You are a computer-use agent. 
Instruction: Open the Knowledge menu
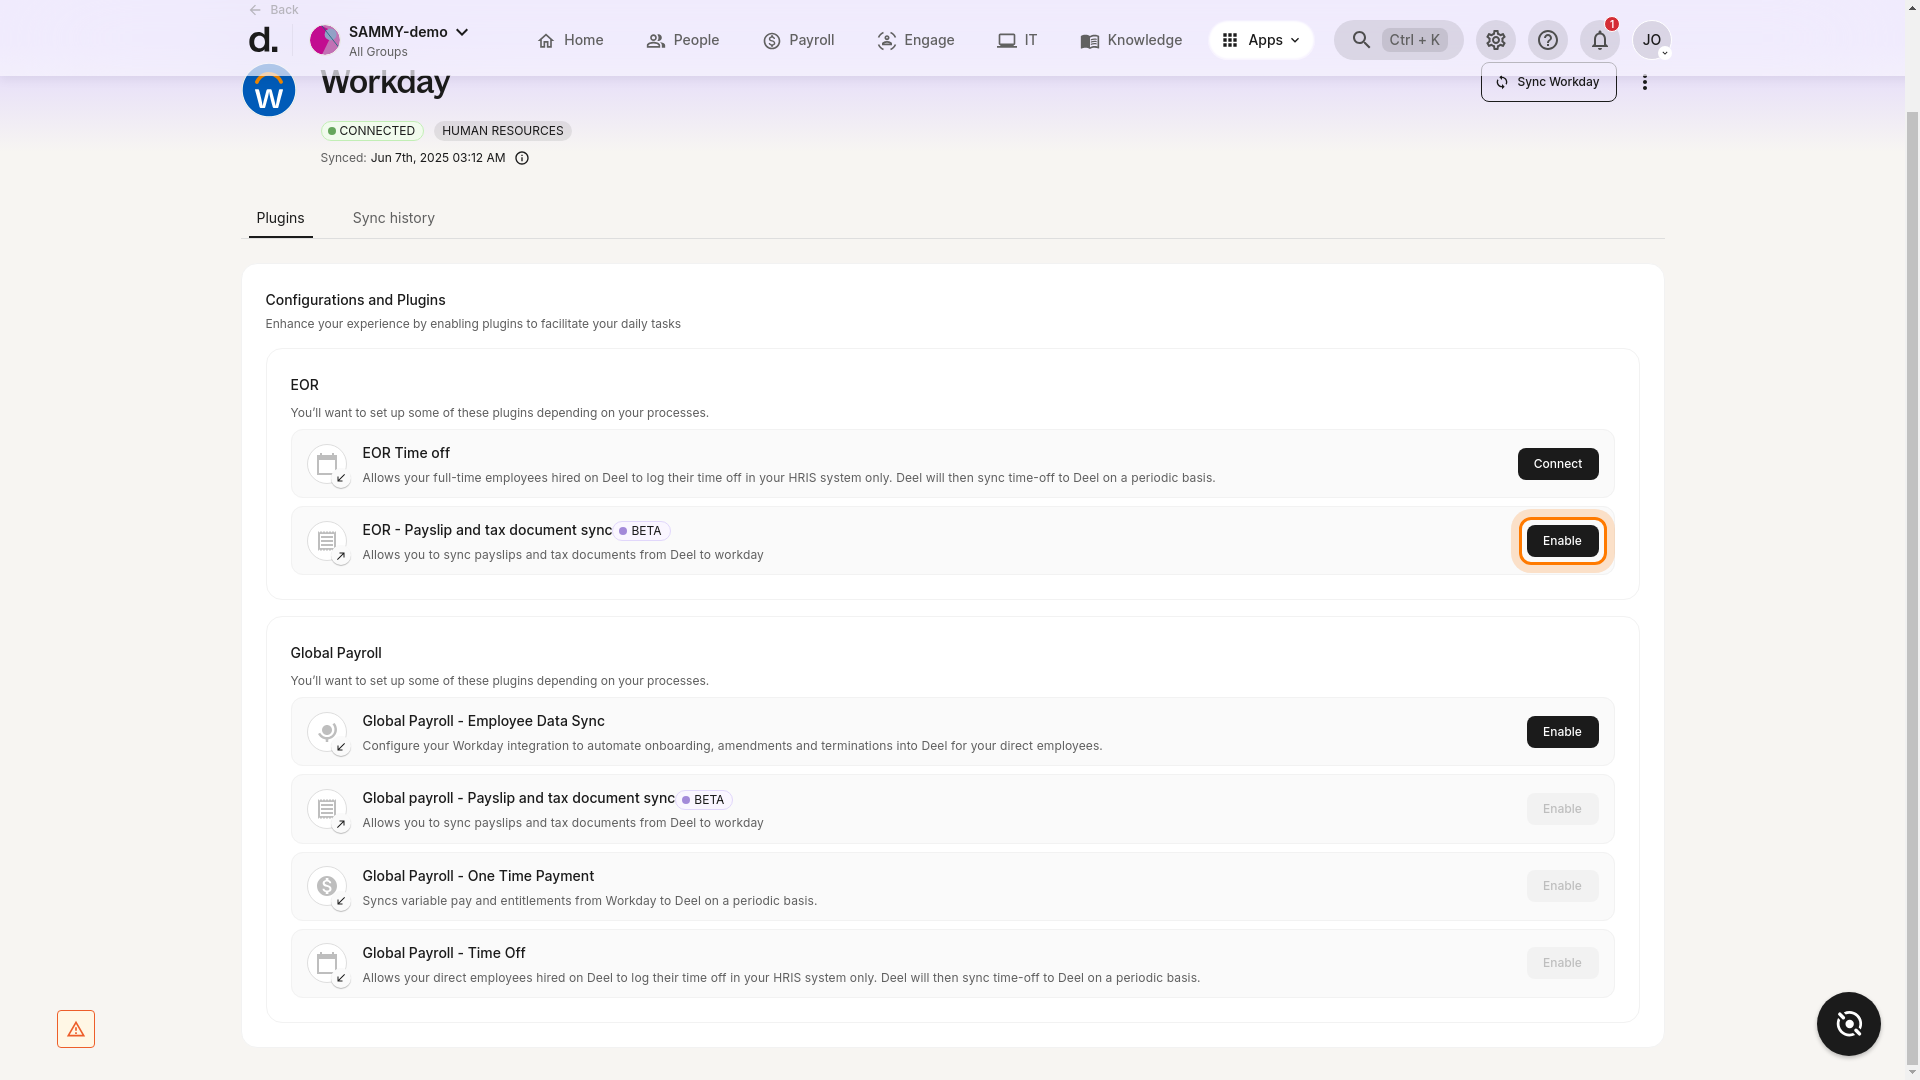[x=1130, y=40]
